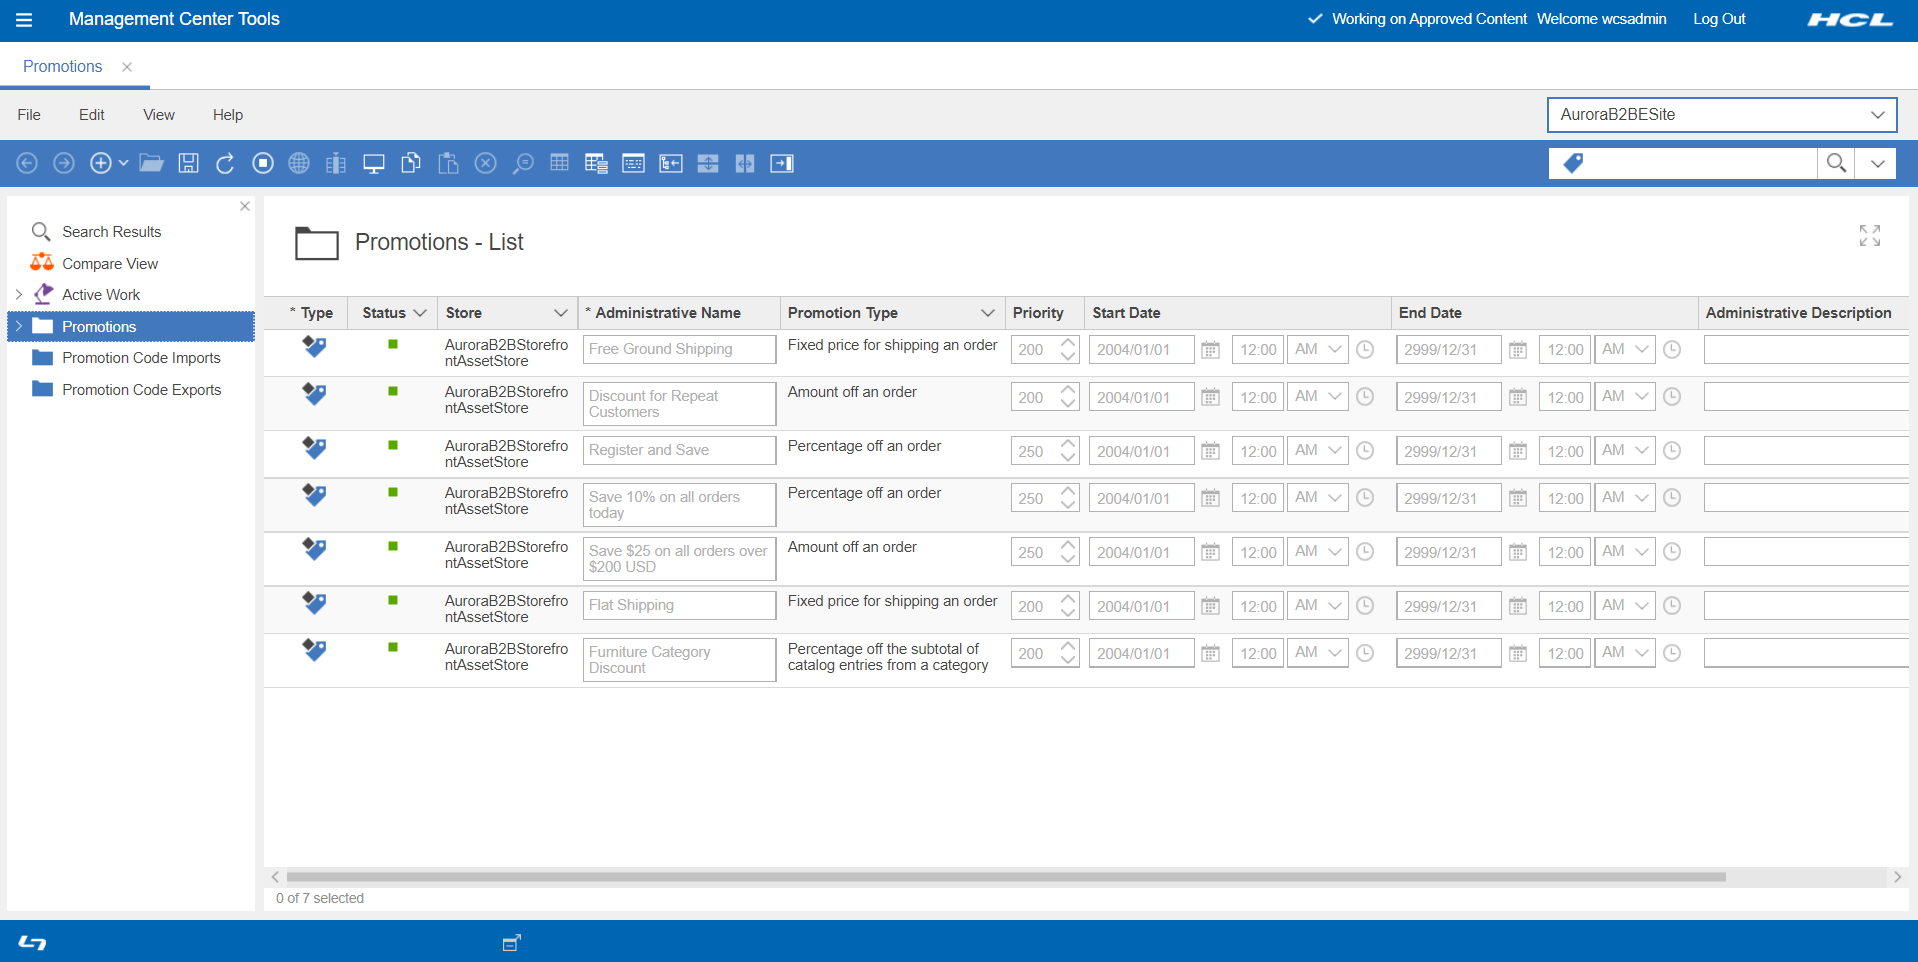The width and height of the screenshot is (1918, 962).
Task: Click the plain table grid toolbar icon
Action: point(560,162)
